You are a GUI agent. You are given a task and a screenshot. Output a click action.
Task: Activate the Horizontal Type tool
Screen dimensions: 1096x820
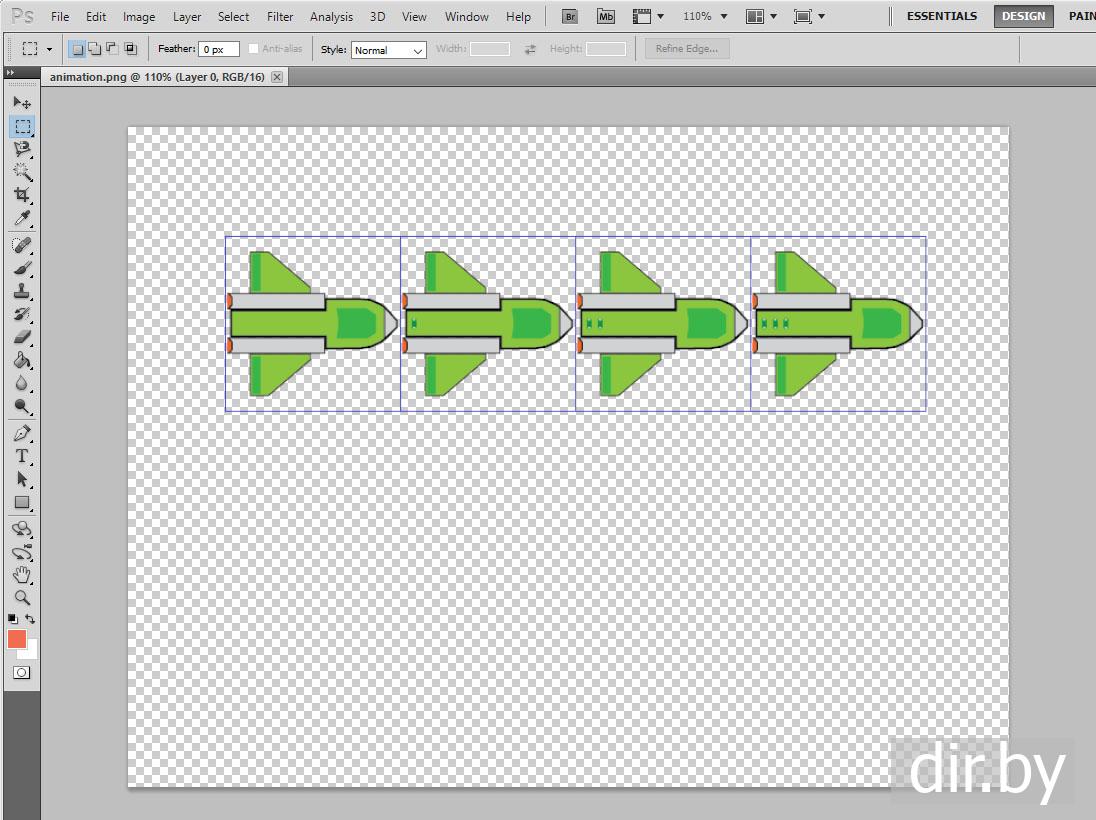tap(22, 456)
